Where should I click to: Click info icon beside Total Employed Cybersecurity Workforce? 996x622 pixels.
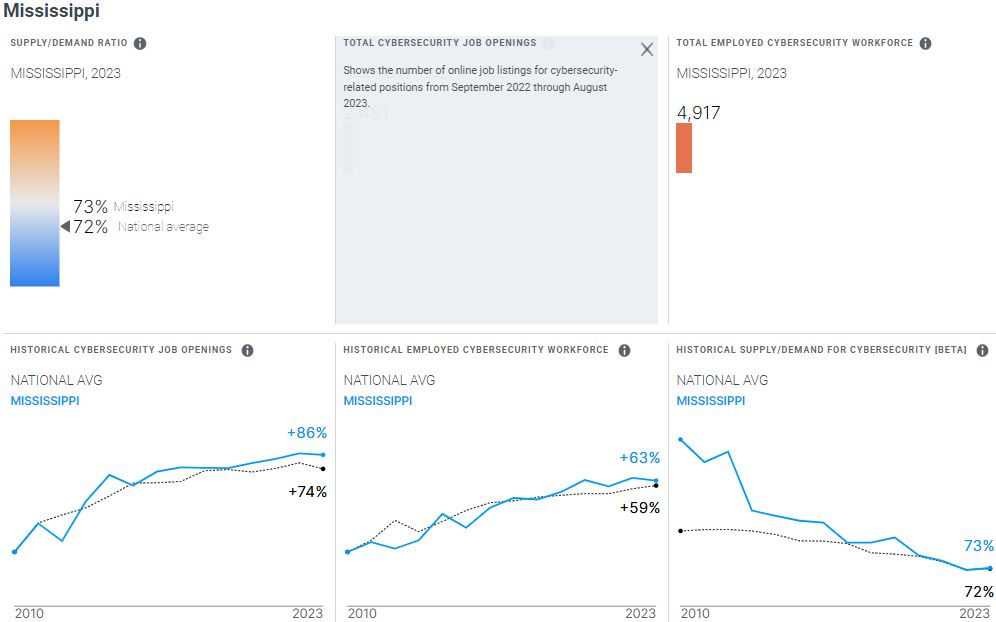click(x=926, y=43)
